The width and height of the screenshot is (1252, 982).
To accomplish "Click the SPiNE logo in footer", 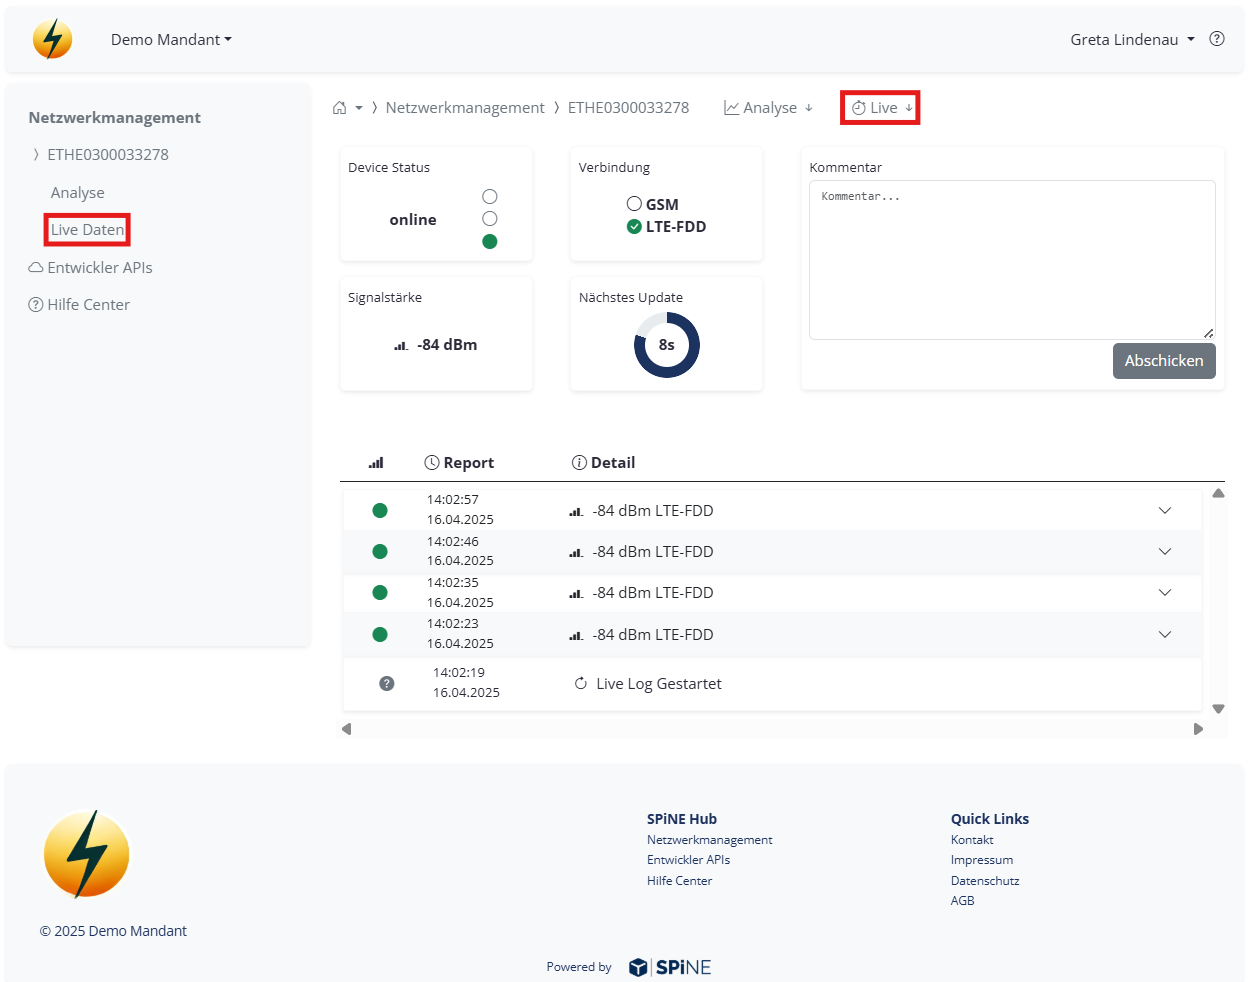I will (x=670, y=967).
